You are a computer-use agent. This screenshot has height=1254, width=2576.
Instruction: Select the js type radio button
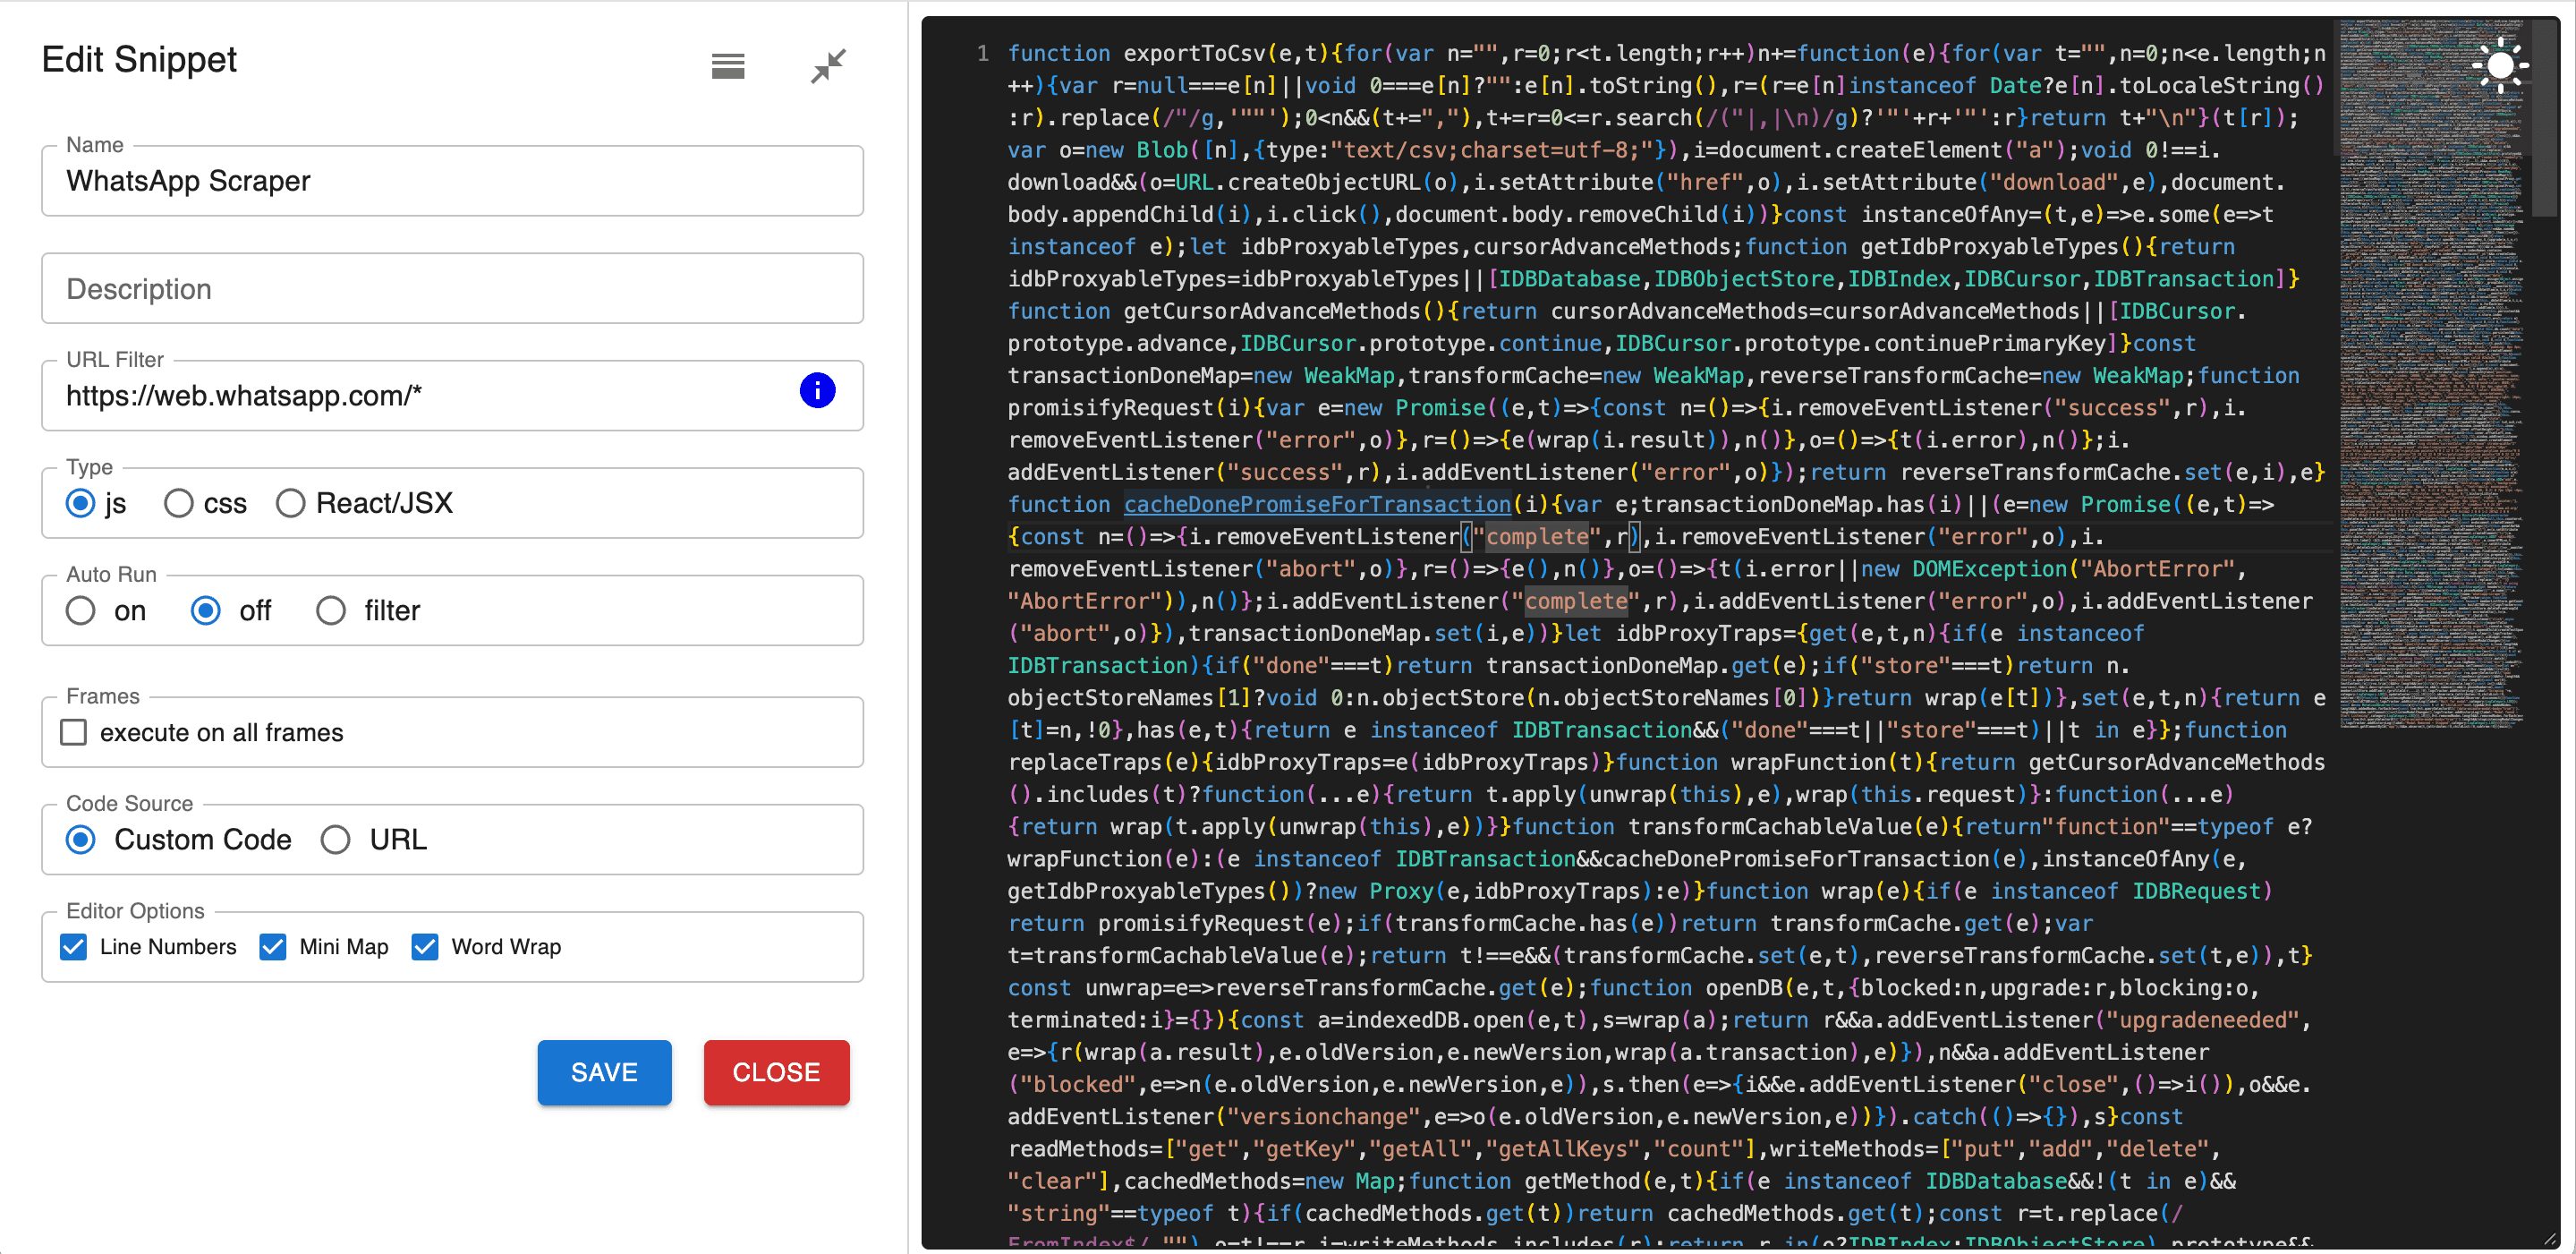80,503
